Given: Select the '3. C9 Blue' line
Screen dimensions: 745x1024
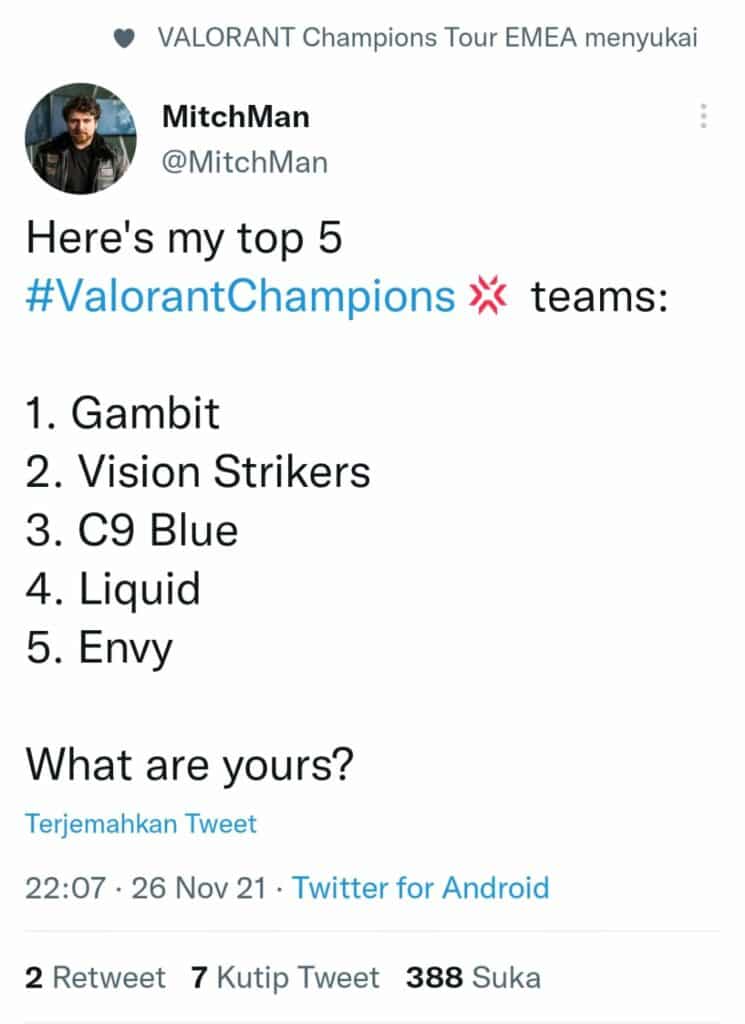Looking at the screenshot, I should 132,530.
